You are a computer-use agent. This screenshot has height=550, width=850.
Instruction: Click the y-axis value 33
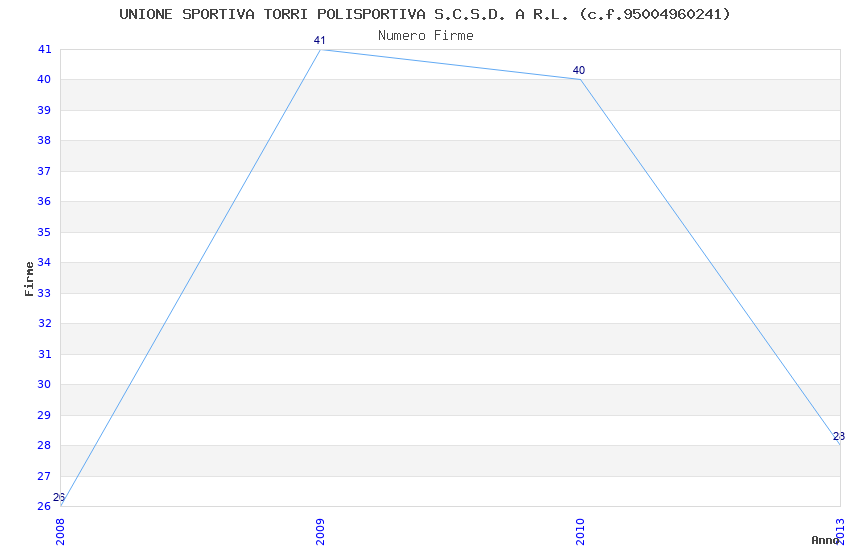coord(44,293)
